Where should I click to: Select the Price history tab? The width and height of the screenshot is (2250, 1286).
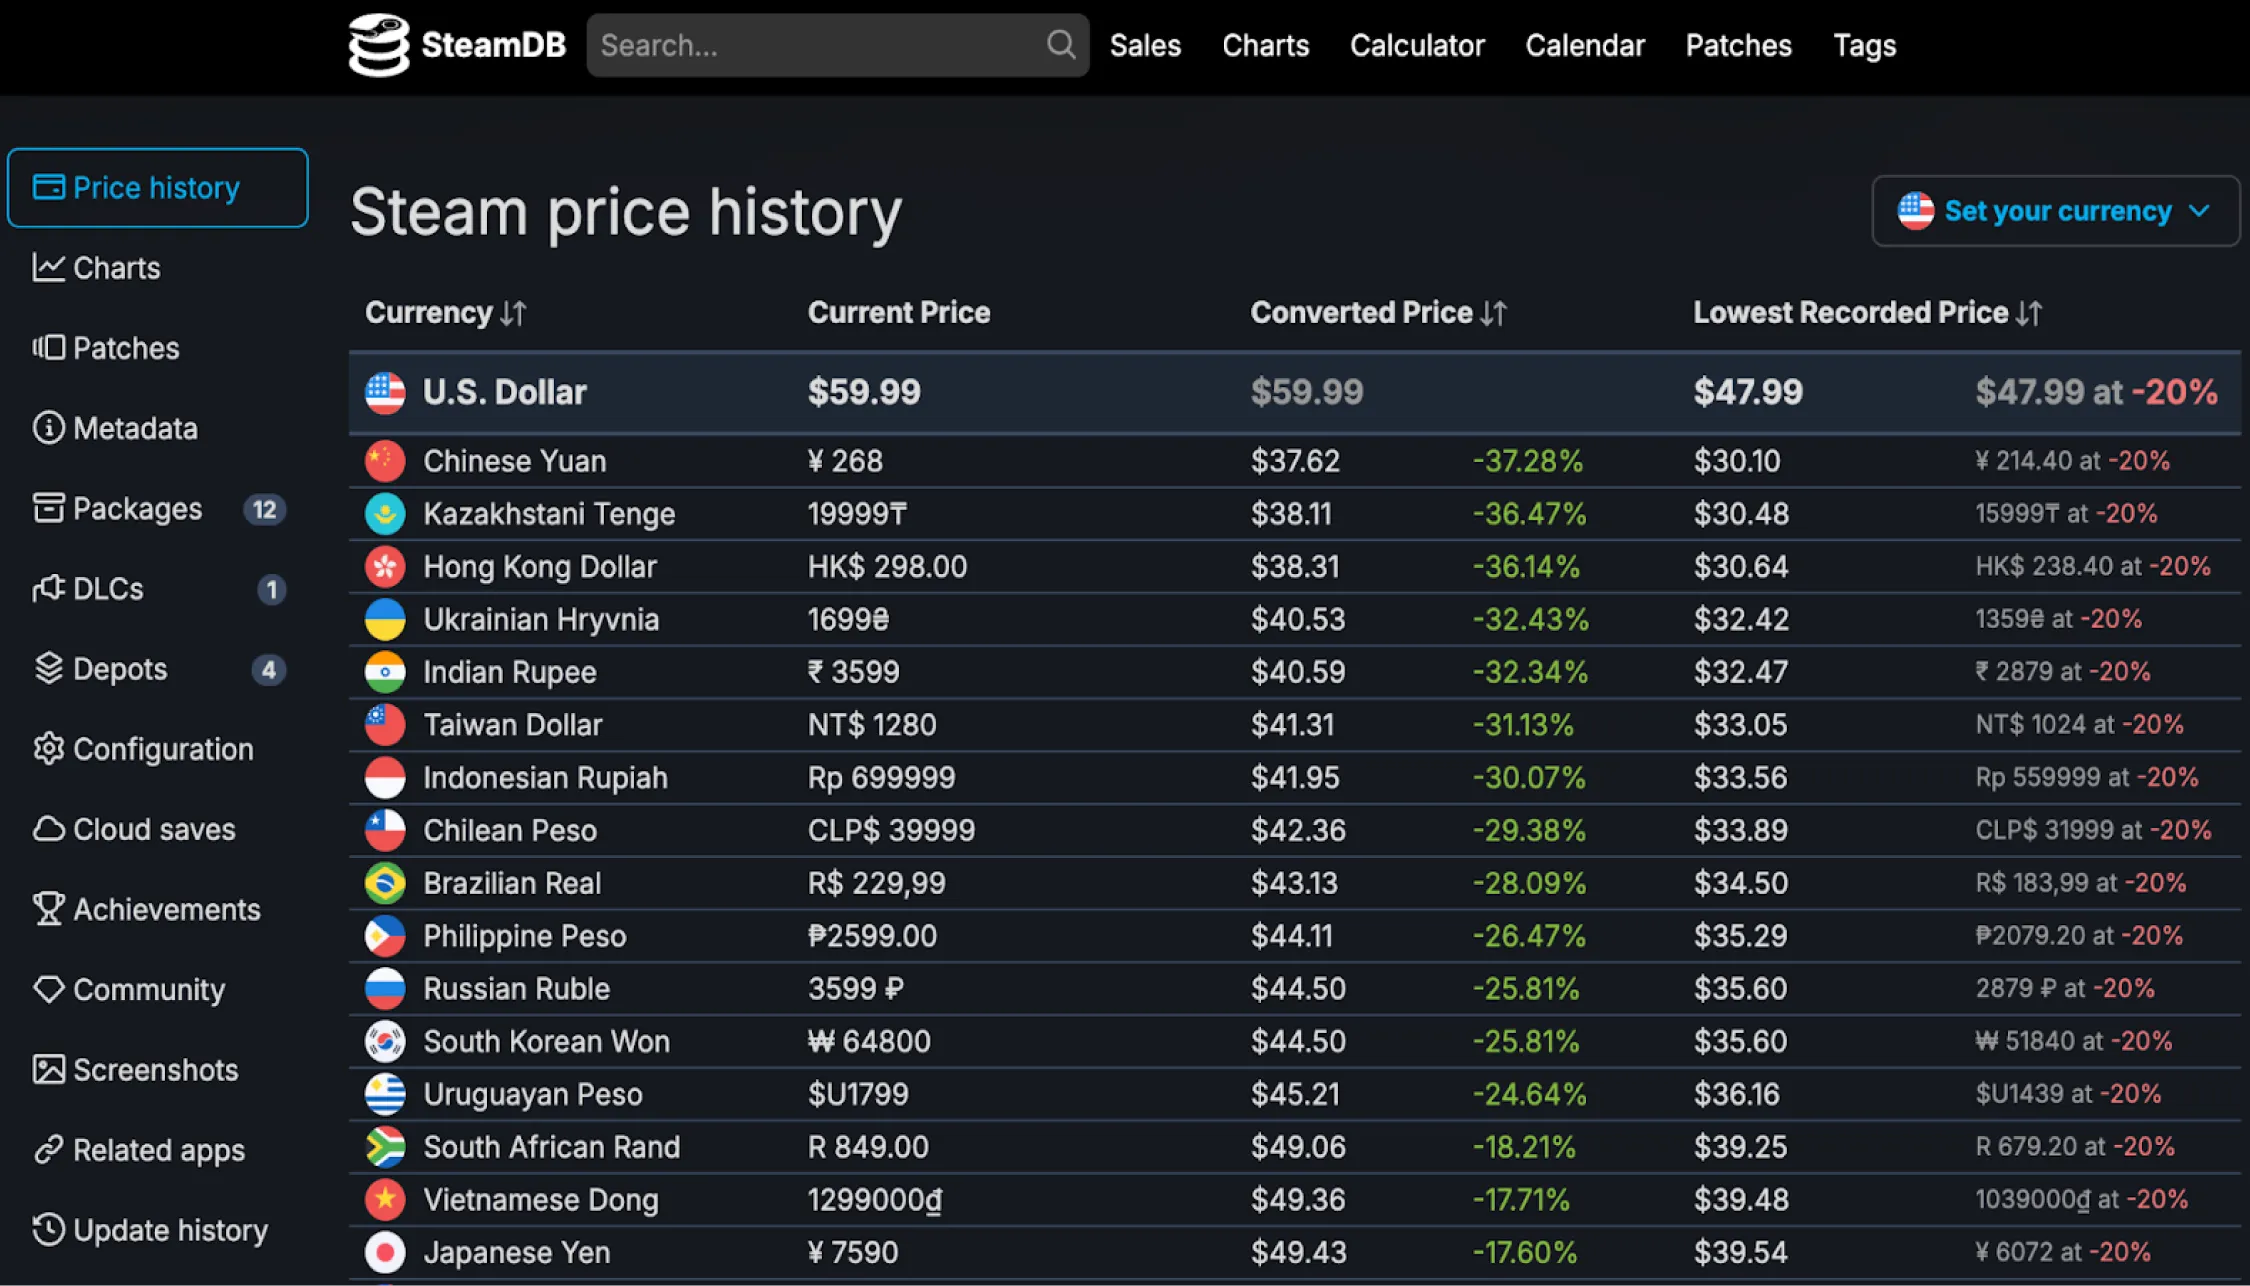[157, 188]
